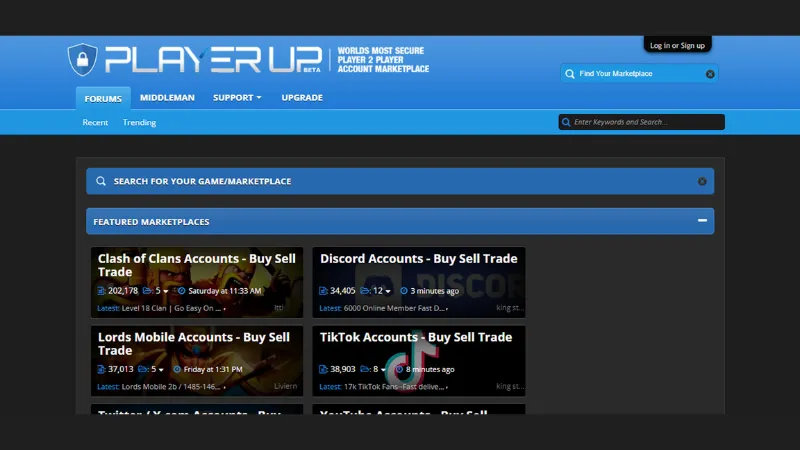Click subforum folder icon on Clash of Clans card
Screen dimensions: 800x450
(147, 291)
